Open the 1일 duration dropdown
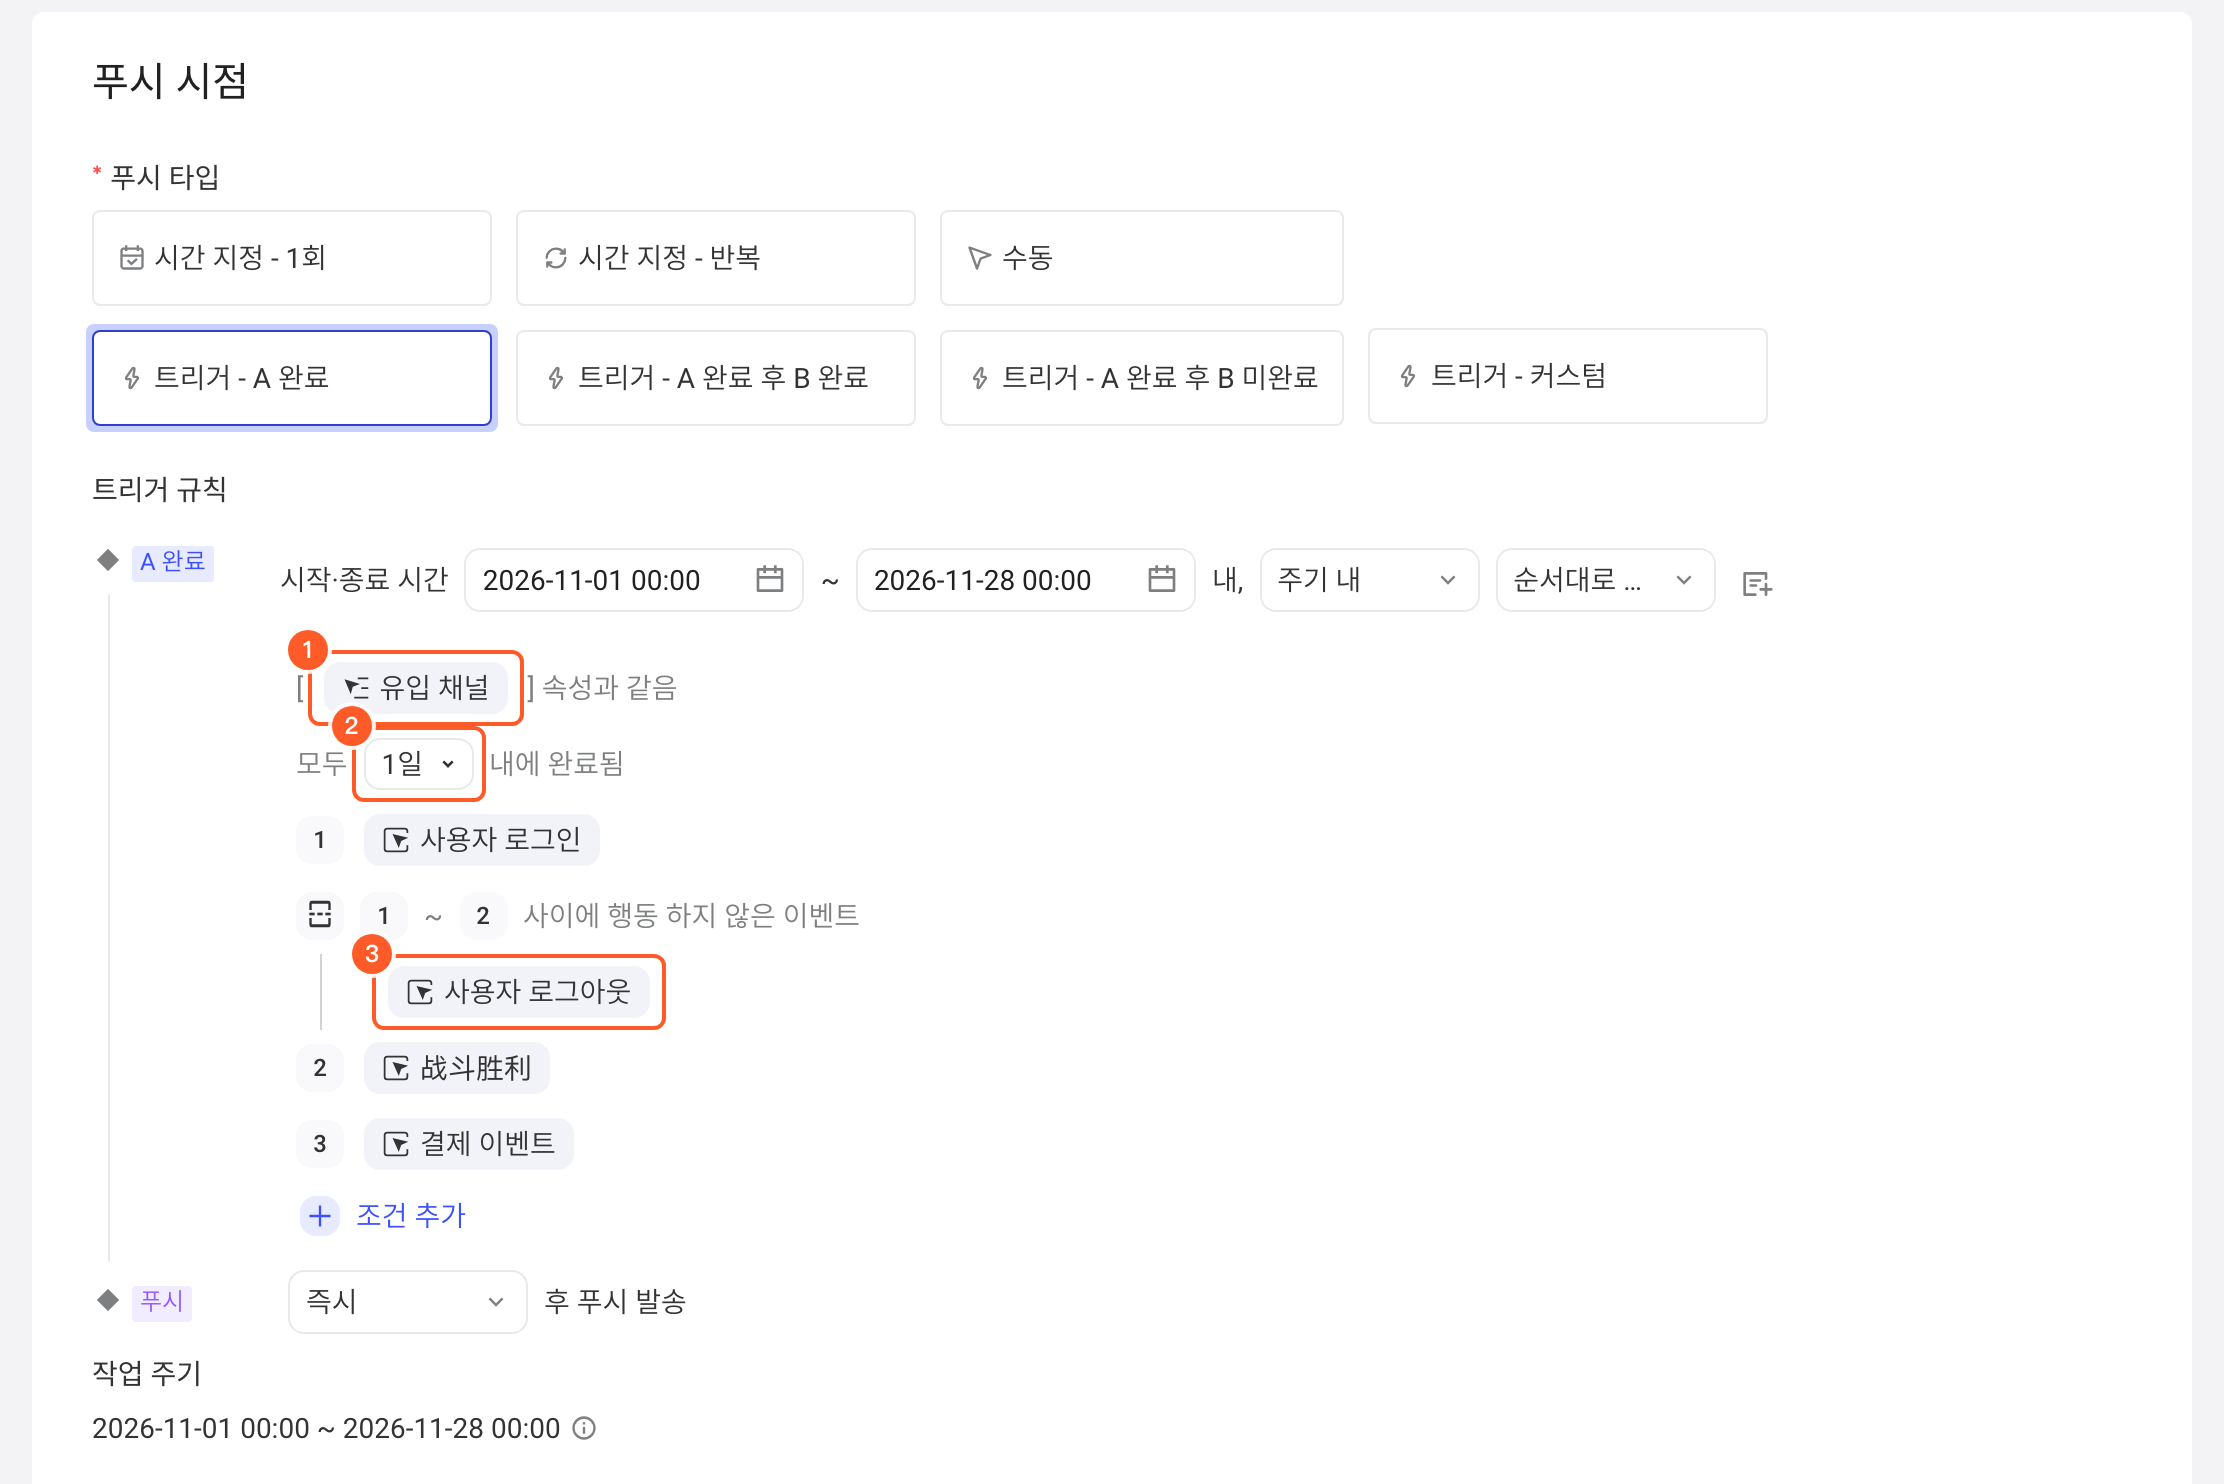 [419, 764]
